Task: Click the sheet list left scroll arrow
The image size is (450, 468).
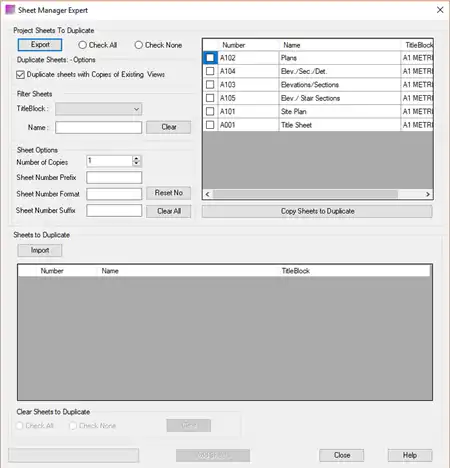Action: [x=208, y=194]
